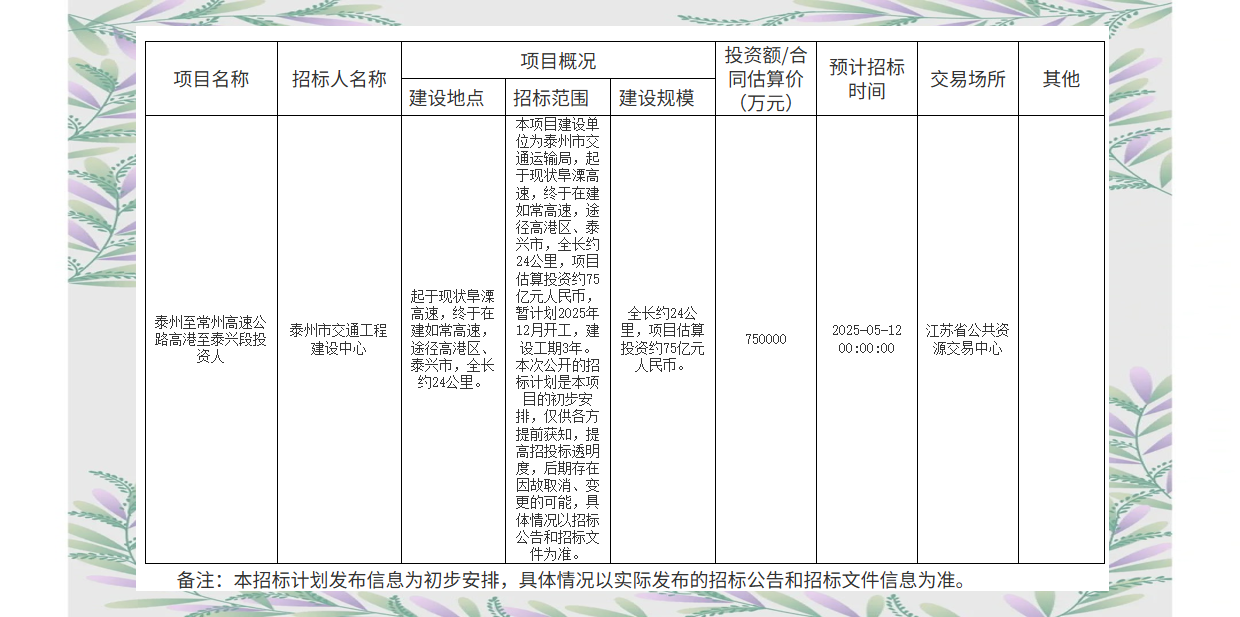Click the 交易场所 column header
This screenshot has width=1240, height=617.
tap(968, 79)
